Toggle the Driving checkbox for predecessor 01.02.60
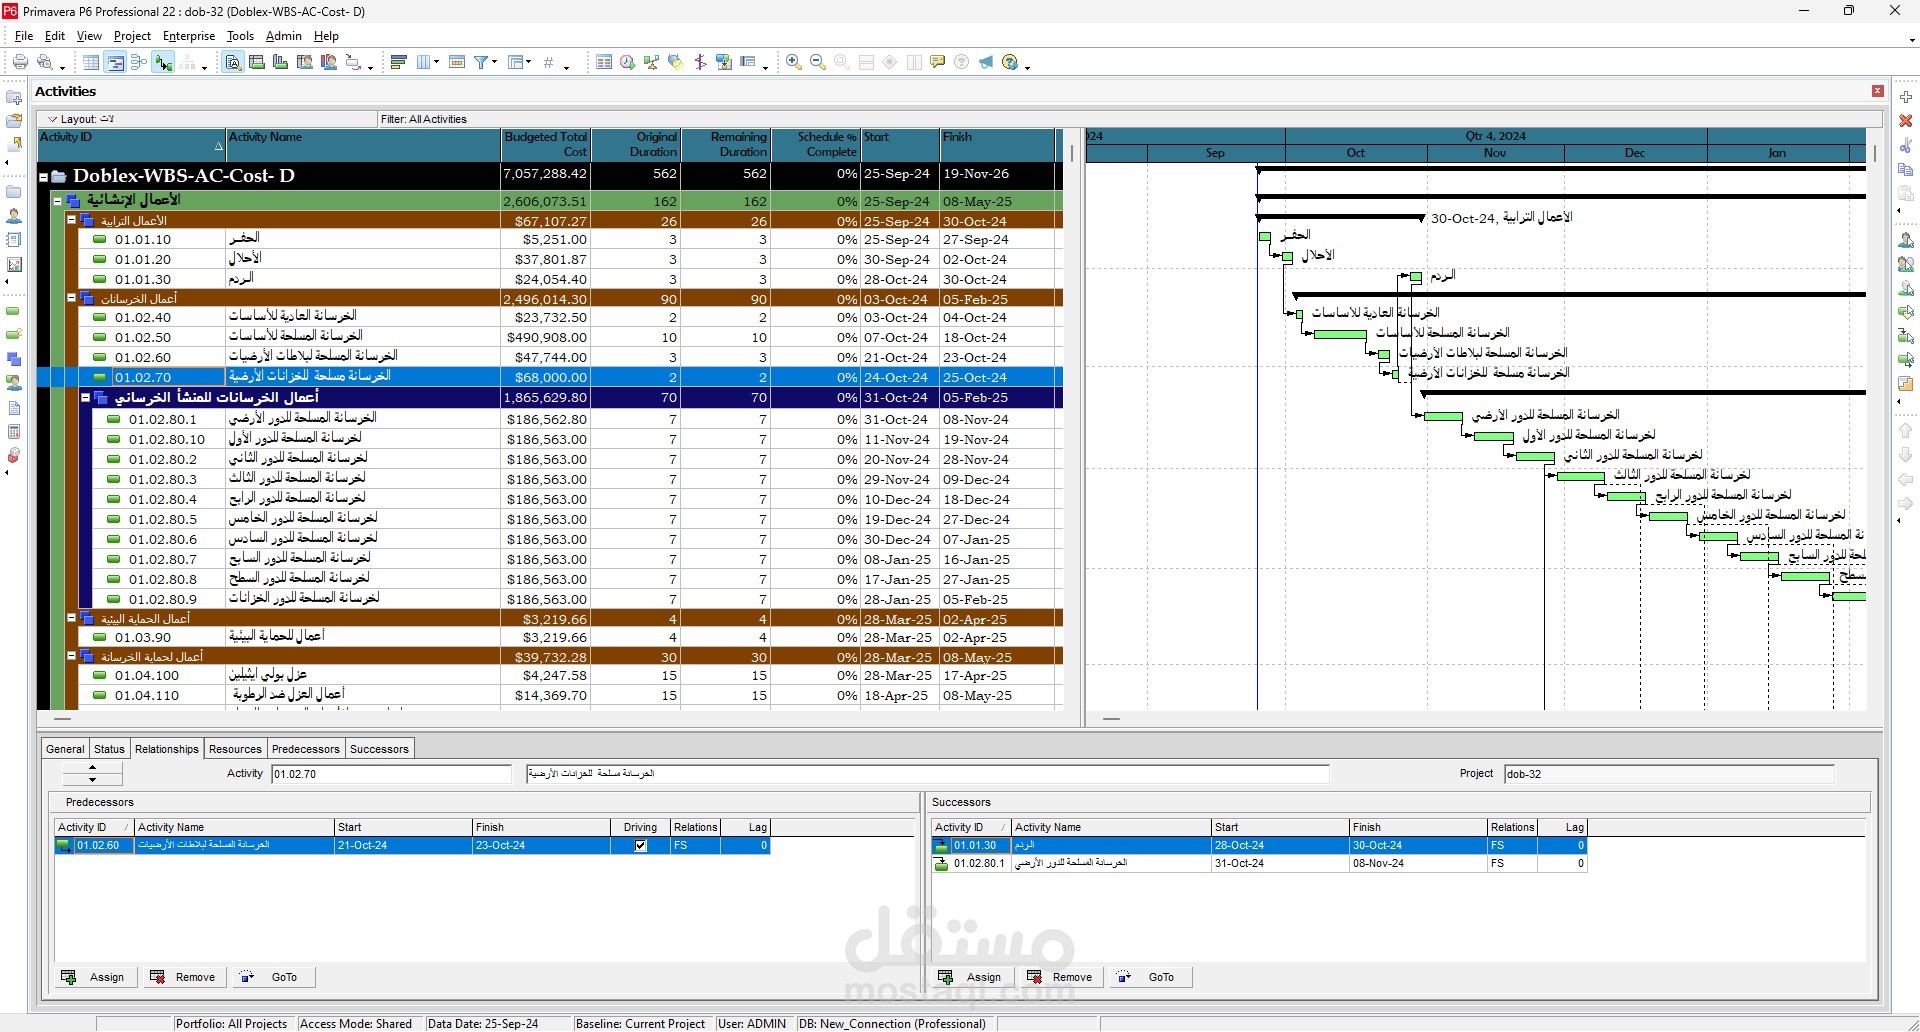 tap(641, 846)
